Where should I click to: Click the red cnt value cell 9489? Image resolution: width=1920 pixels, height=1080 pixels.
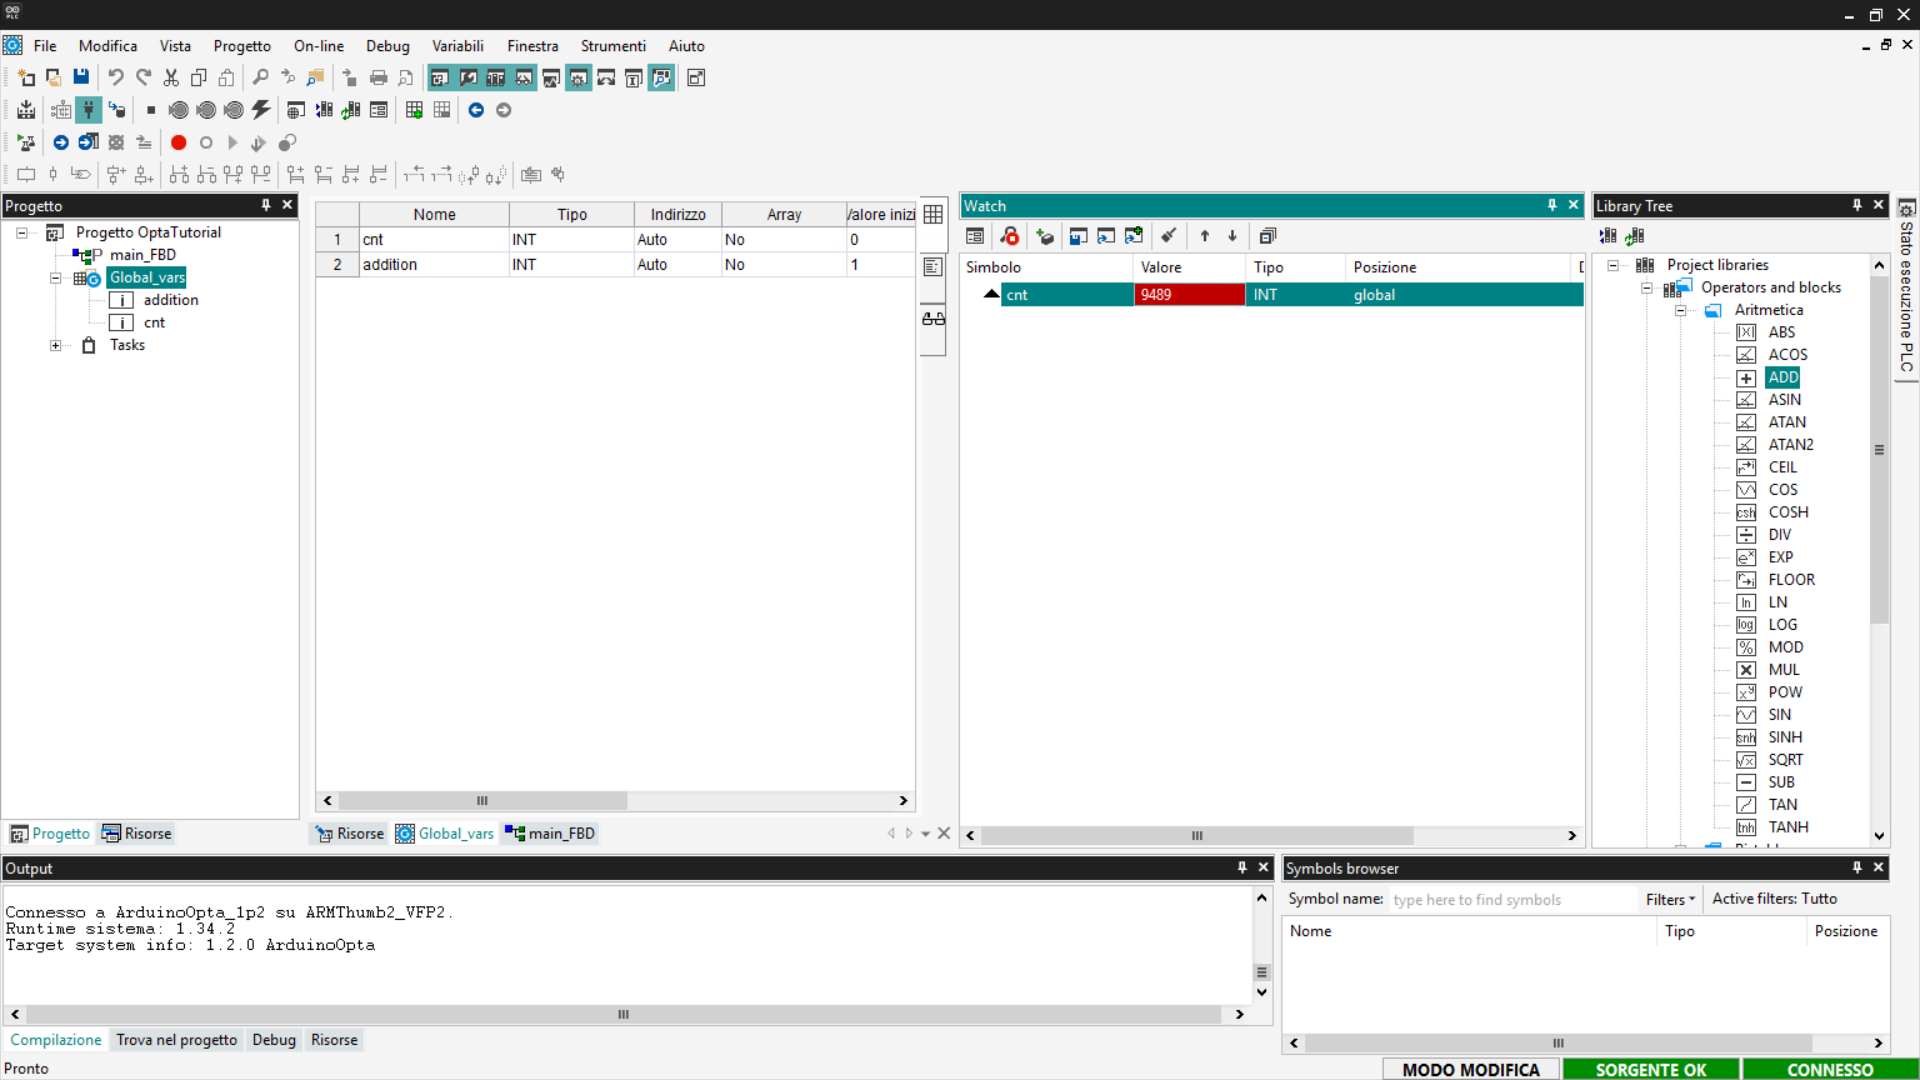click(1188, 294)
